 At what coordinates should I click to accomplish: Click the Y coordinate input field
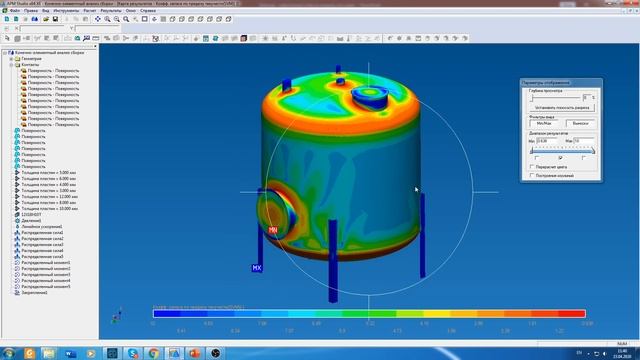pyautogui.click(x=98, y=29)
